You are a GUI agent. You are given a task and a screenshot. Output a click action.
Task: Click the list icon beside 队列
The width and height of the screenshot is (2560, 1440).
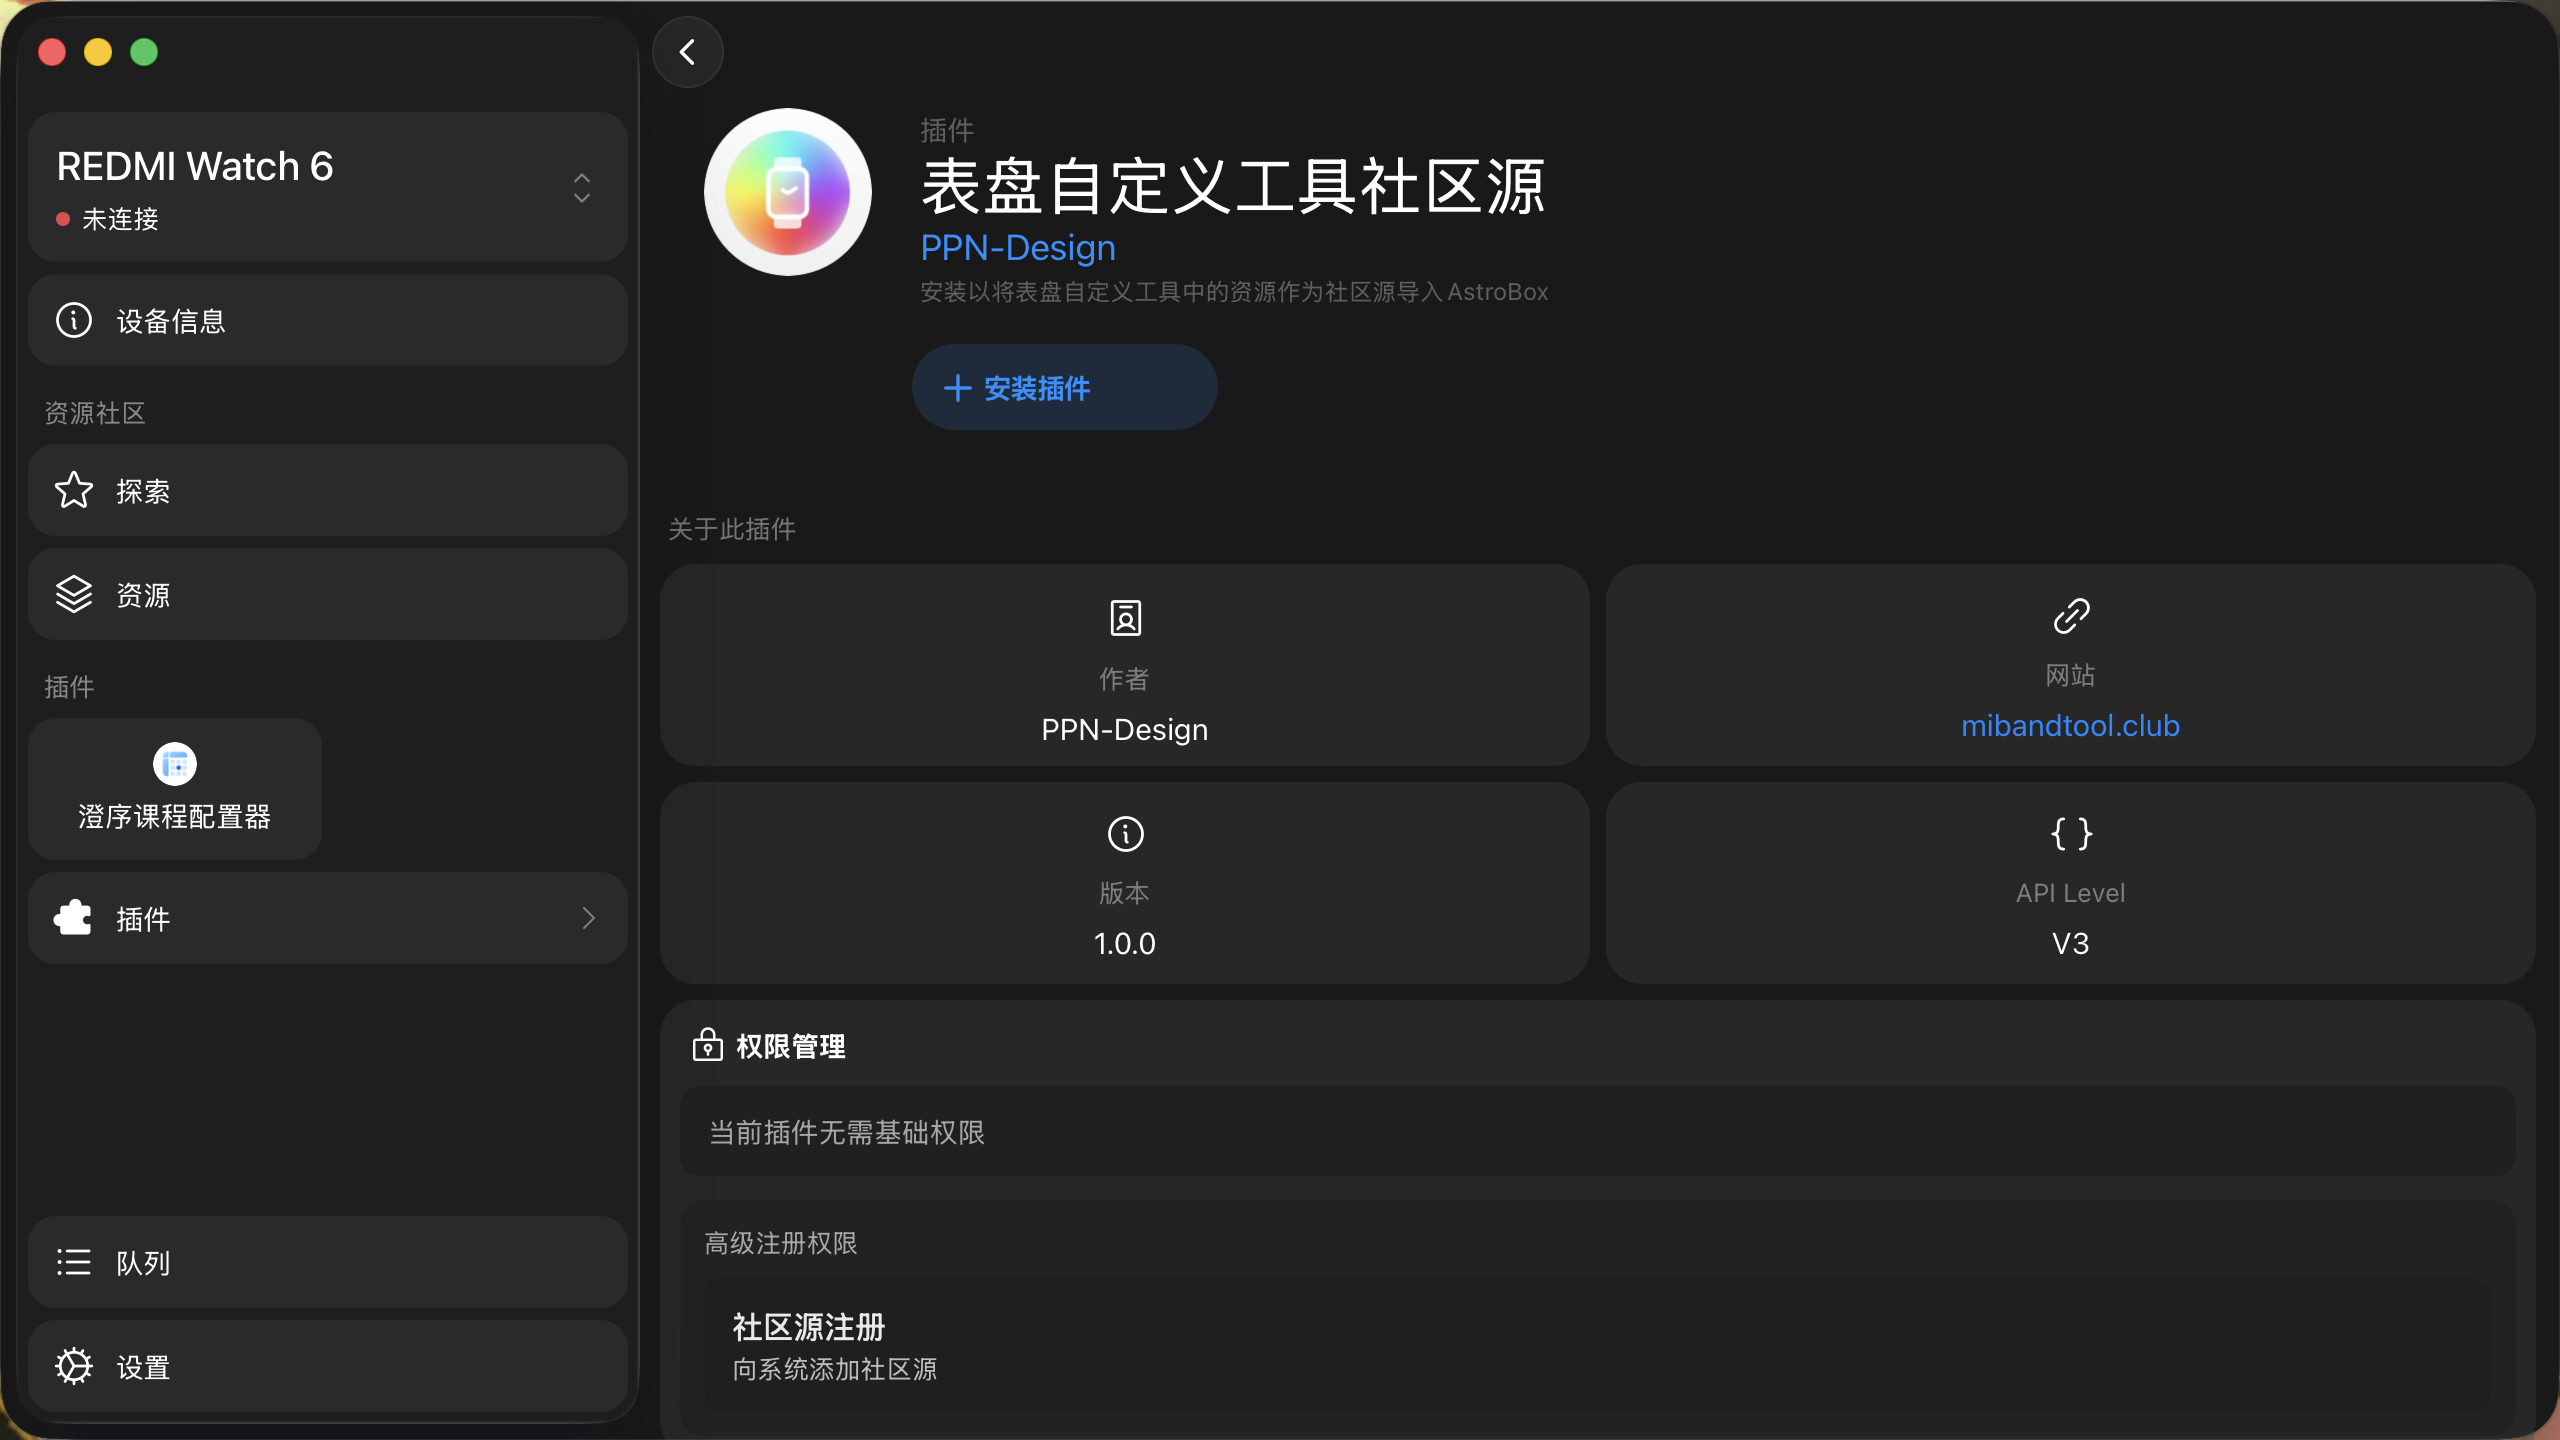pos(74,1262)
